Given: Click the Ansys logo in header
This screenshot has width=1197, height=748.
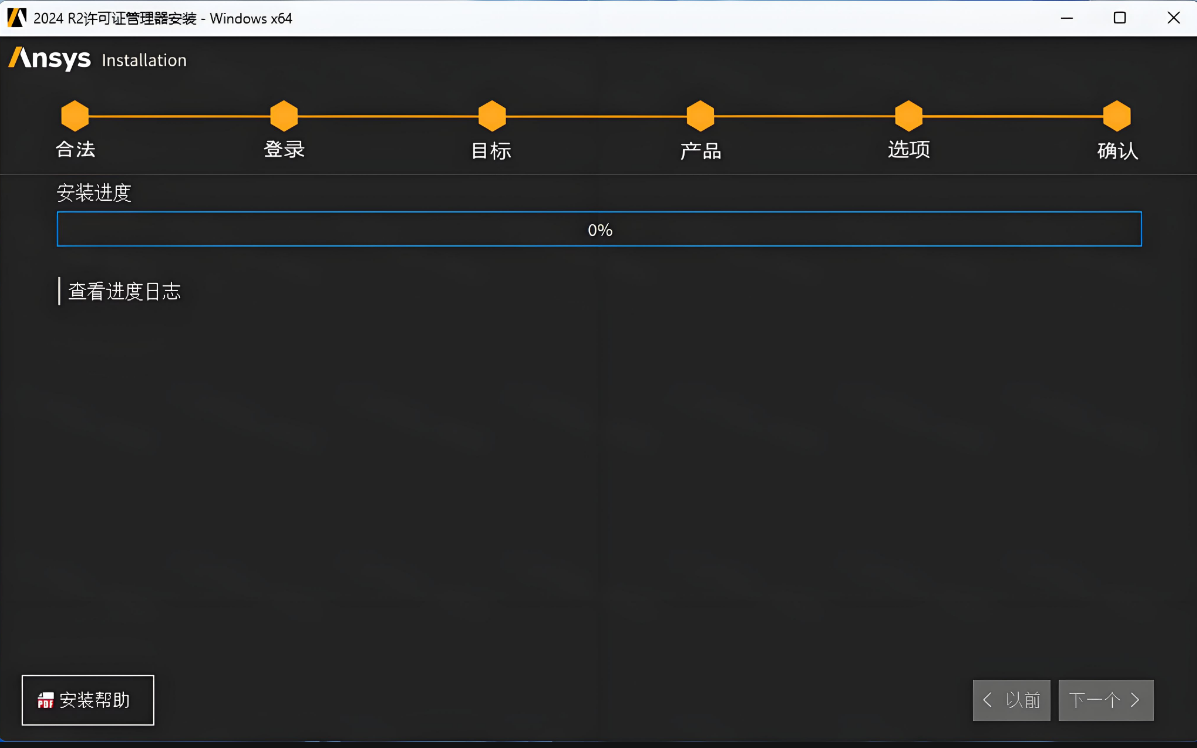Looking at the screenshot, I should 50,59.
